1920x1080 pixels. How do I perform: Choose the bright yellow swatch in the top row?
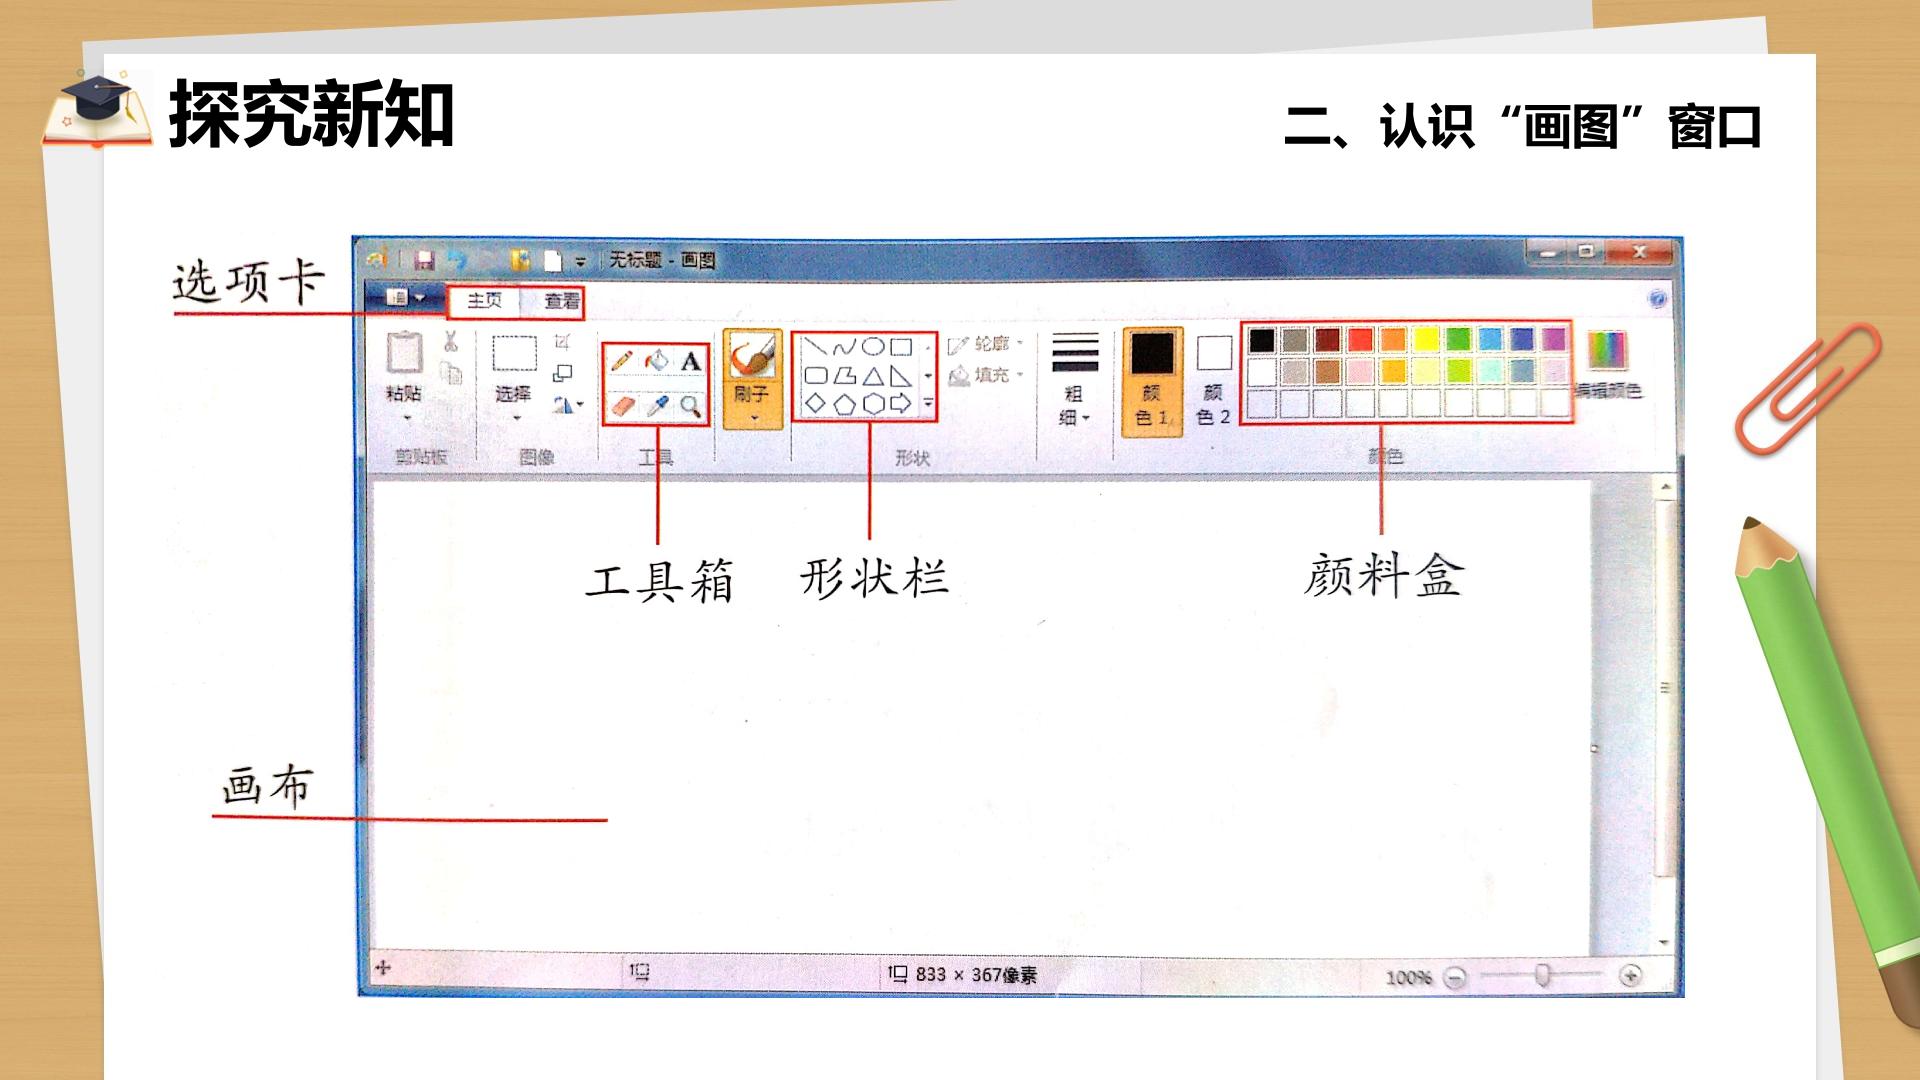1426,340
